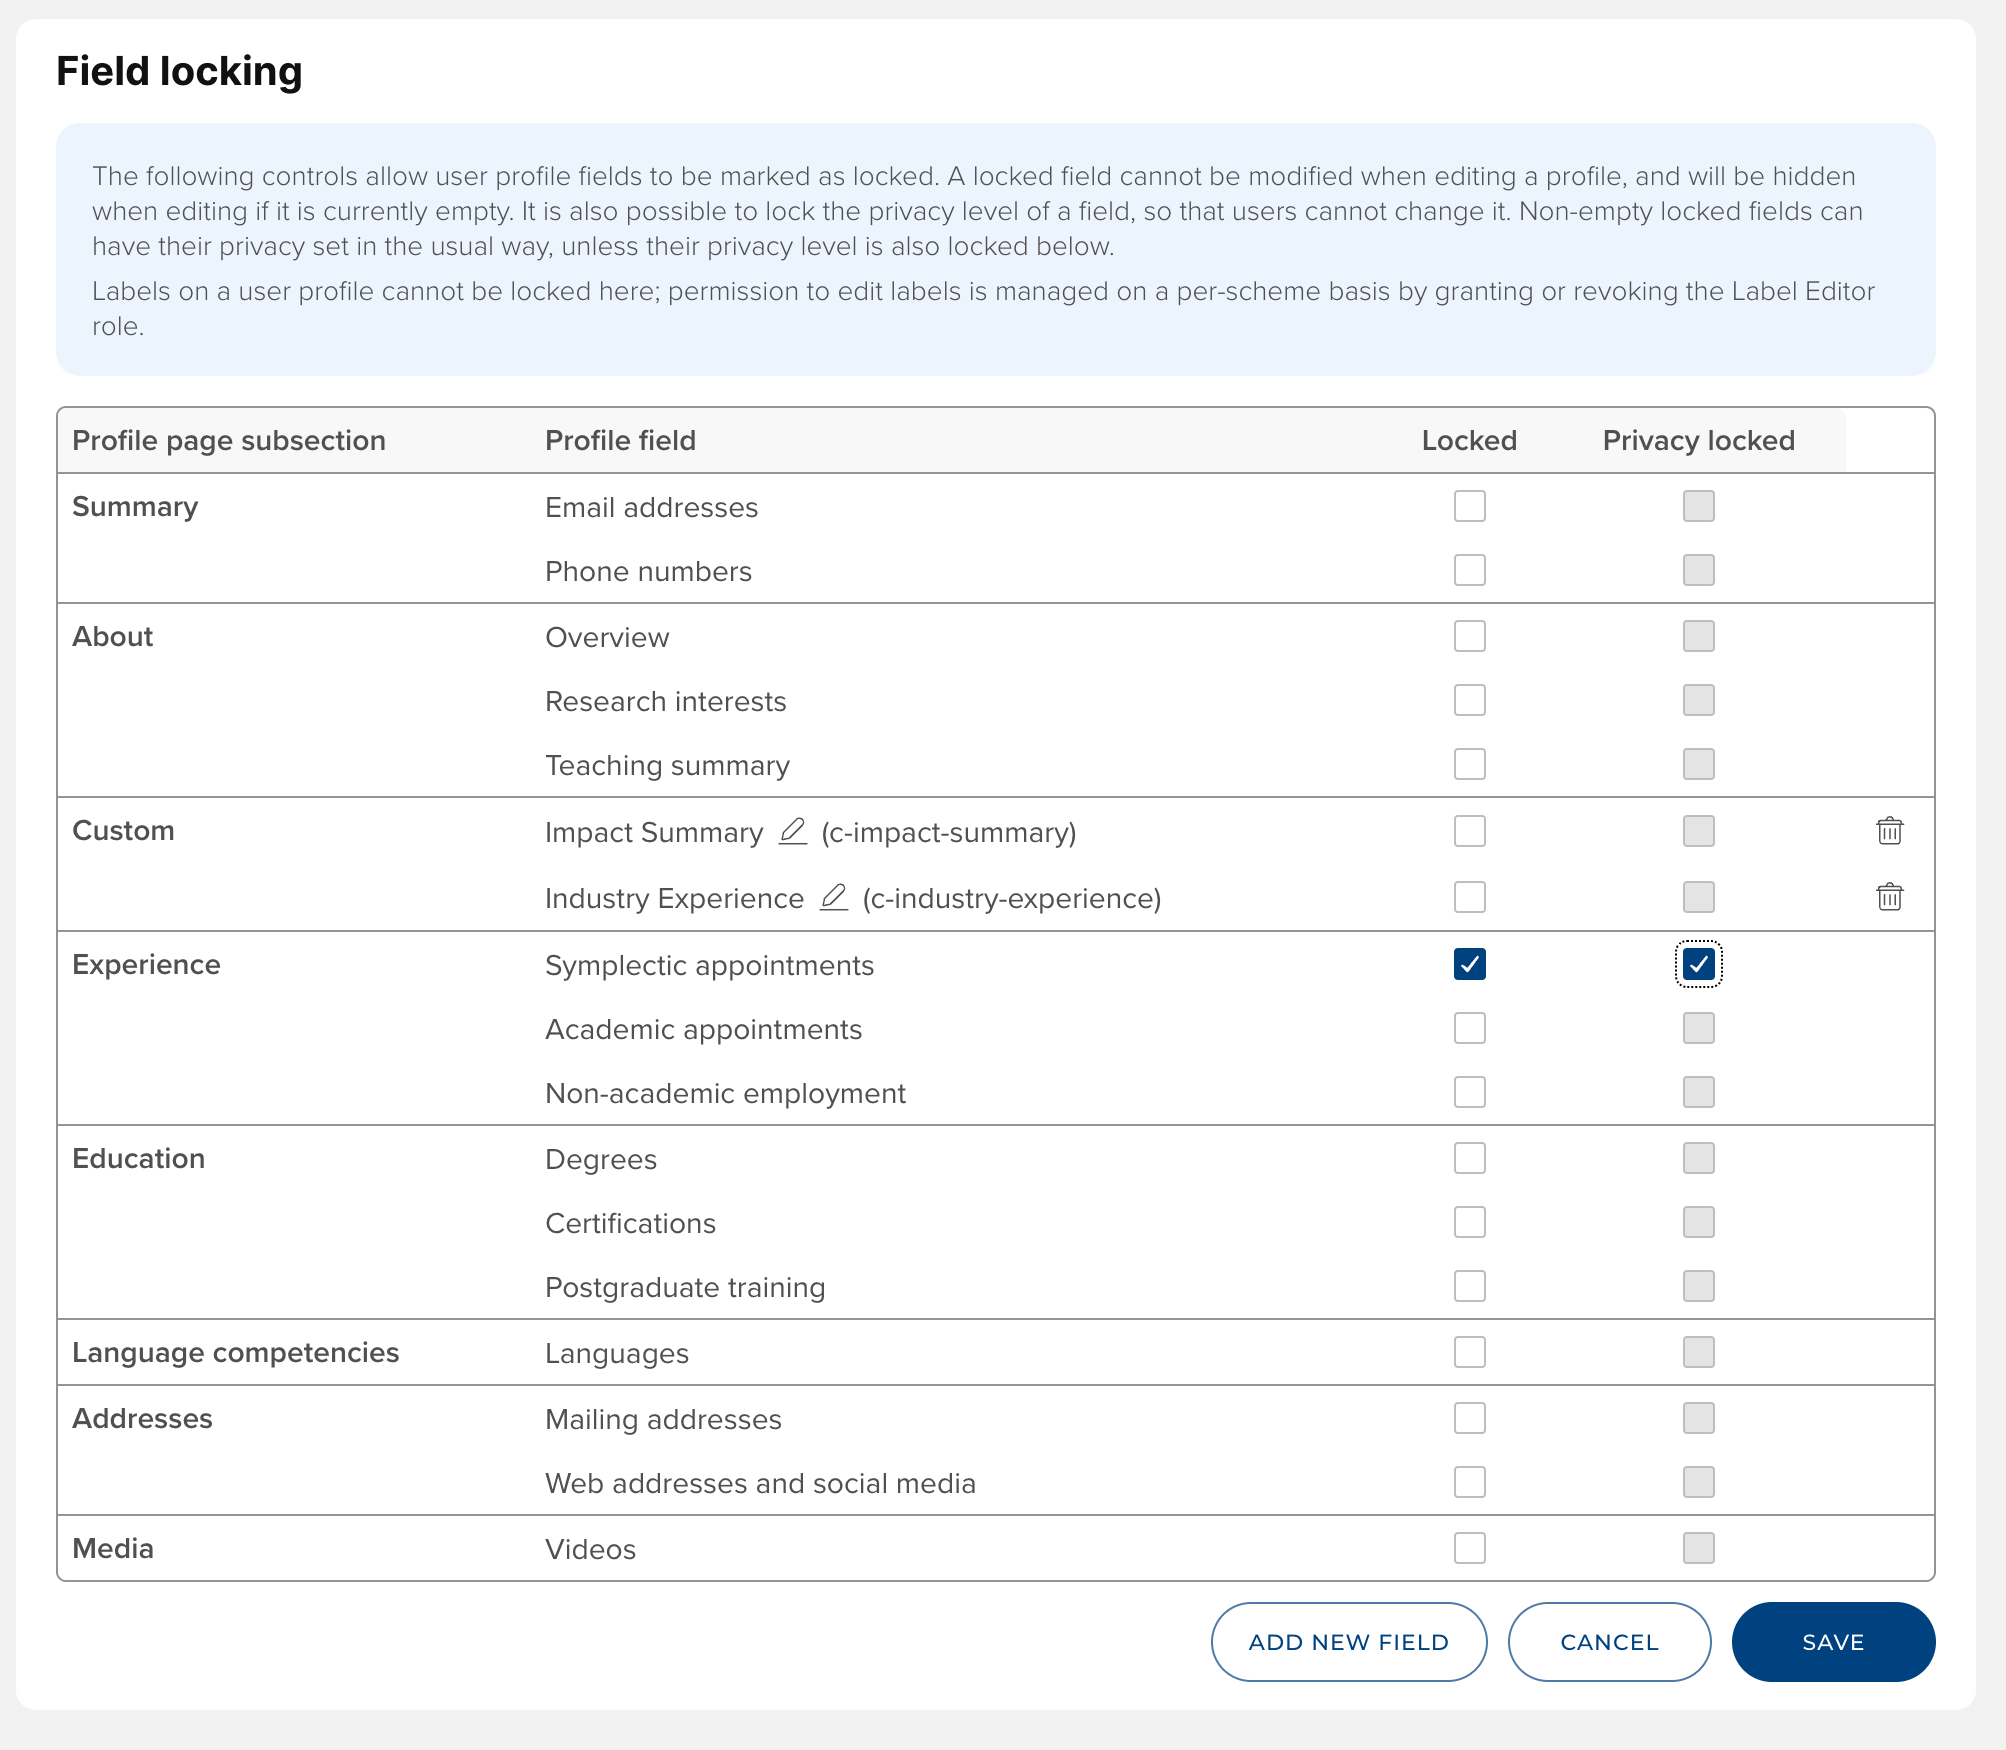The height and width of the screenshot is (1750, 2006).
Task: Tick Locked checkbox for Degrees
Action: pyautogui.click(x=1469, y=1158)
